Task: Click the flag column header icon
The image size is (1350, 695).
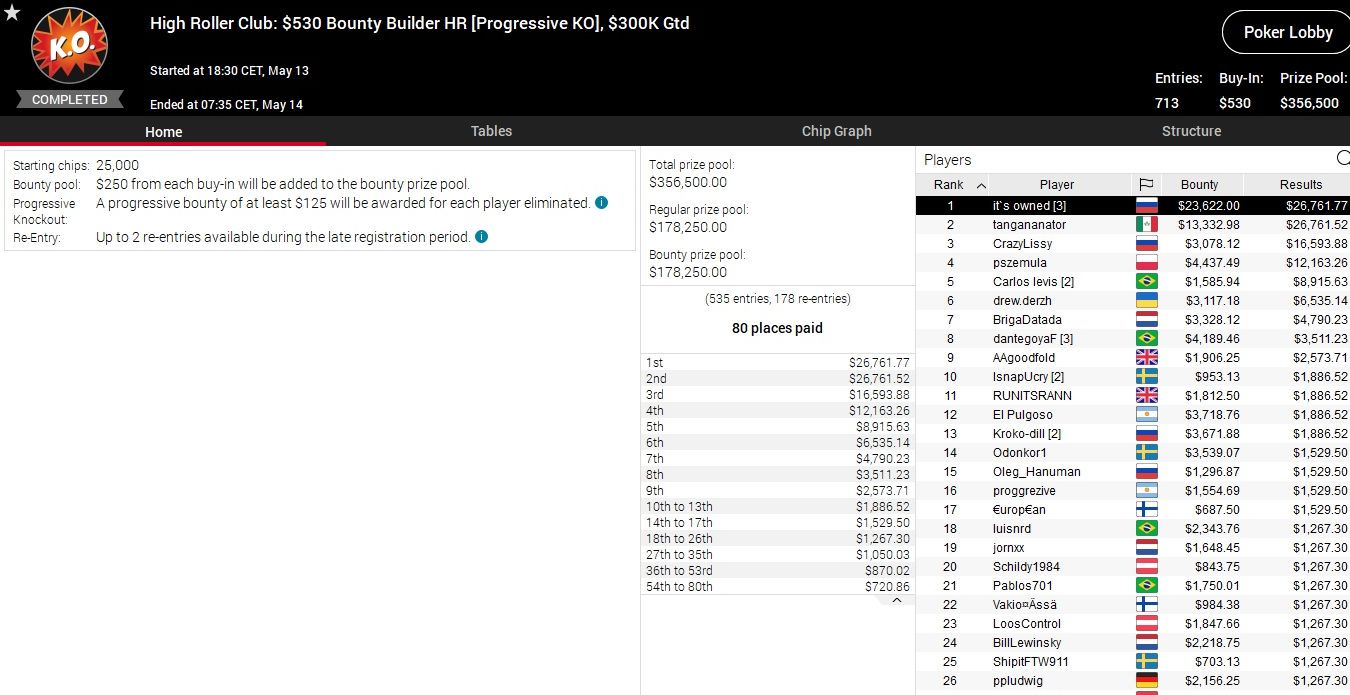Action: (1146, 185)
